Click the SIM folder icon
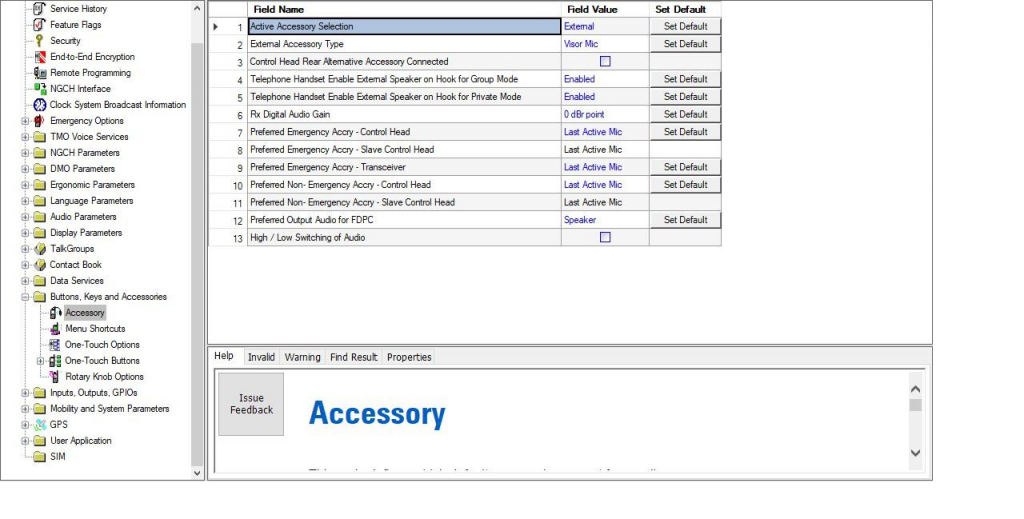 pyautogui.click(x=39, y=456)
